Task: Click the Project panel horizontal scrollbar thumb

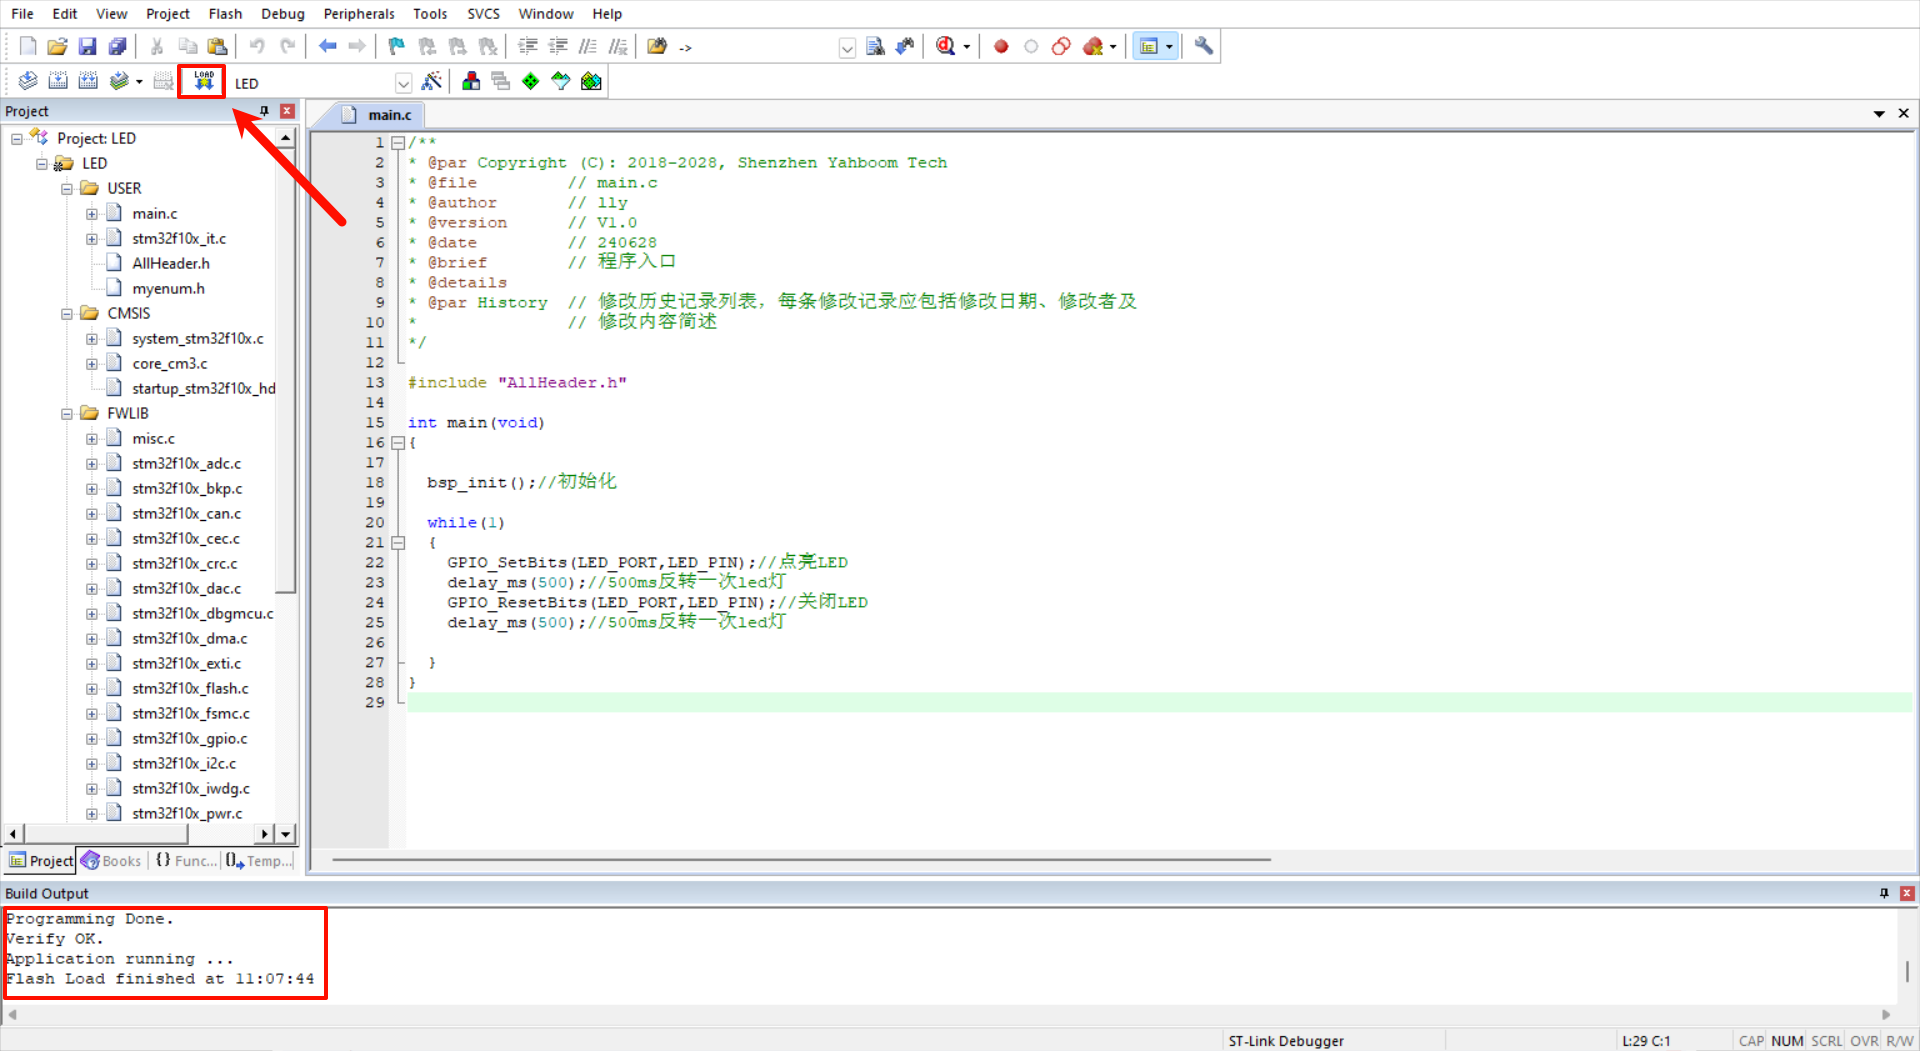Action: (x=106, y=834)
